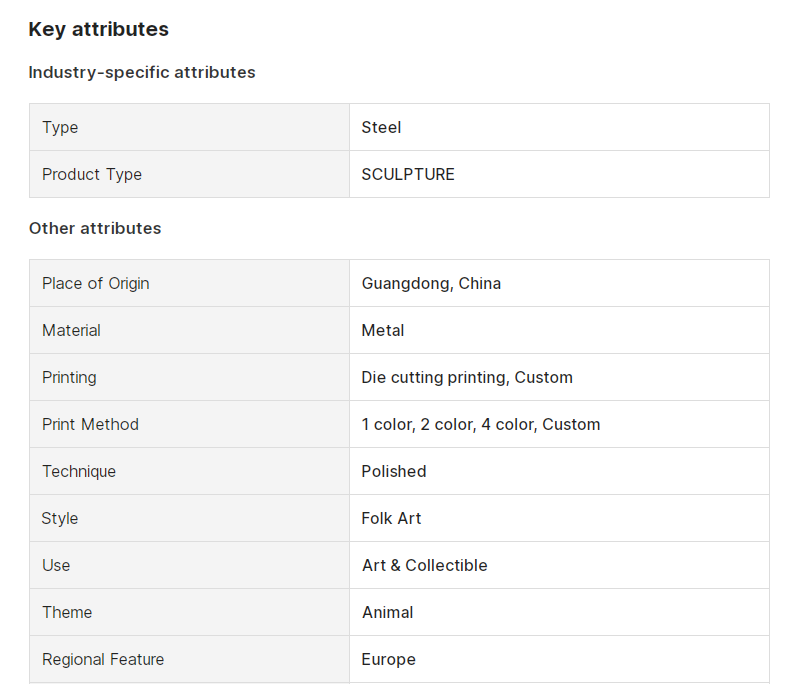Select the Folk Art style value
The height and width of the screenshot is (684, 800).
click(x=391, y=518)
